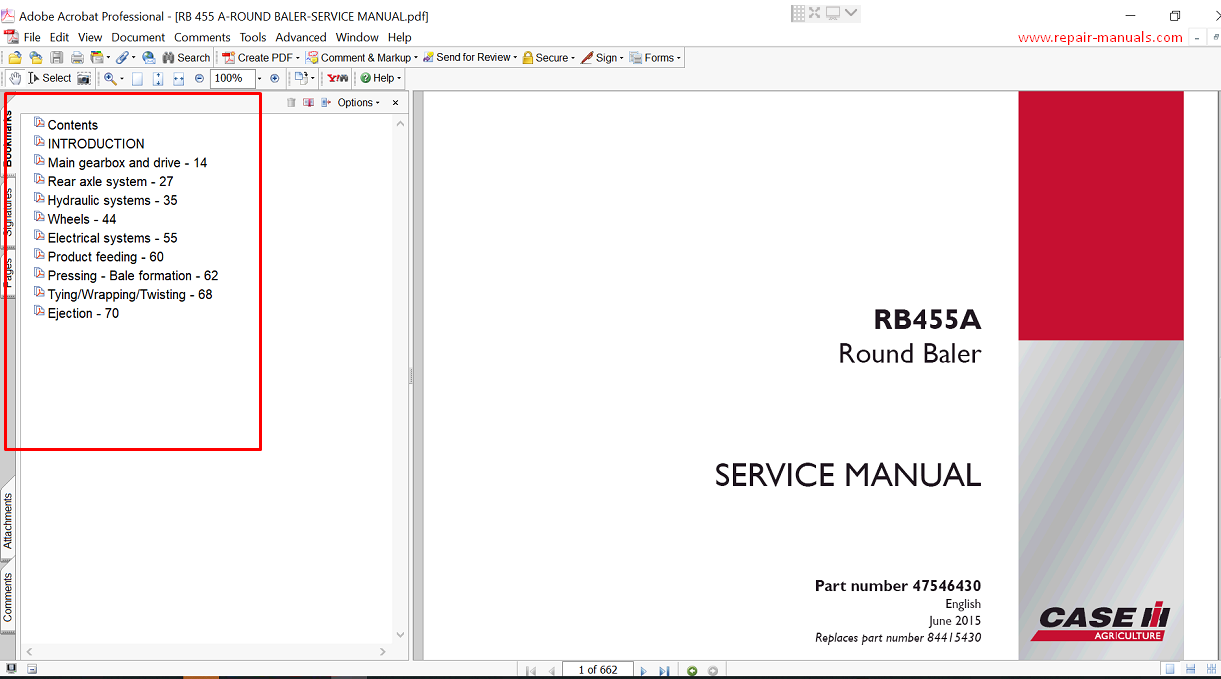Viewport: 1221px width, 679px height.
Task: Click the Save disk icon
Action: click(x=57, y=58)
